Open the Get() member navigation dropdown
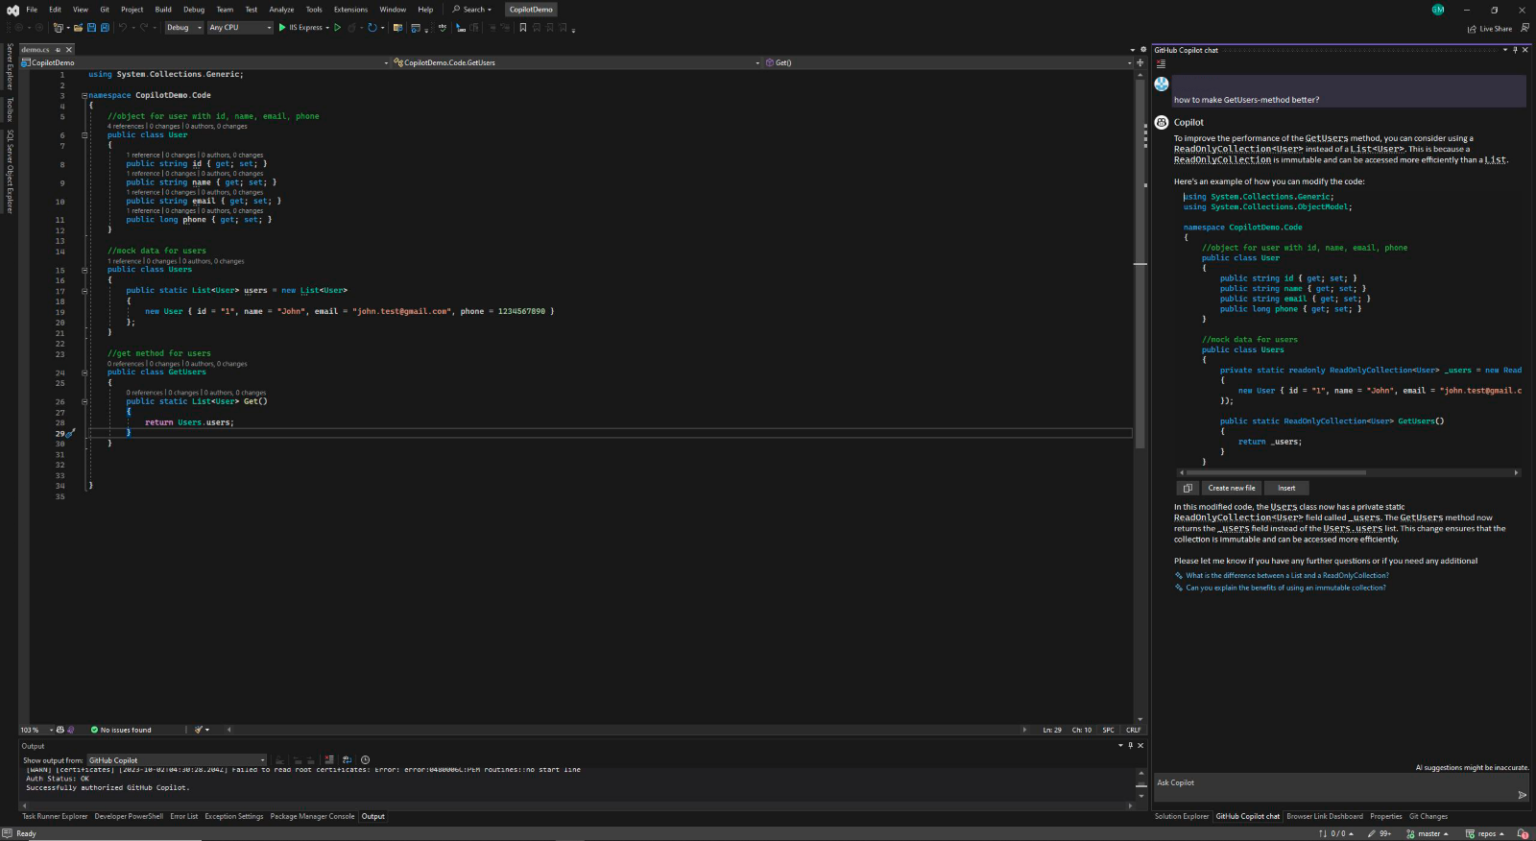Viewport: 1536px width, 841px height. pos(949,62)
